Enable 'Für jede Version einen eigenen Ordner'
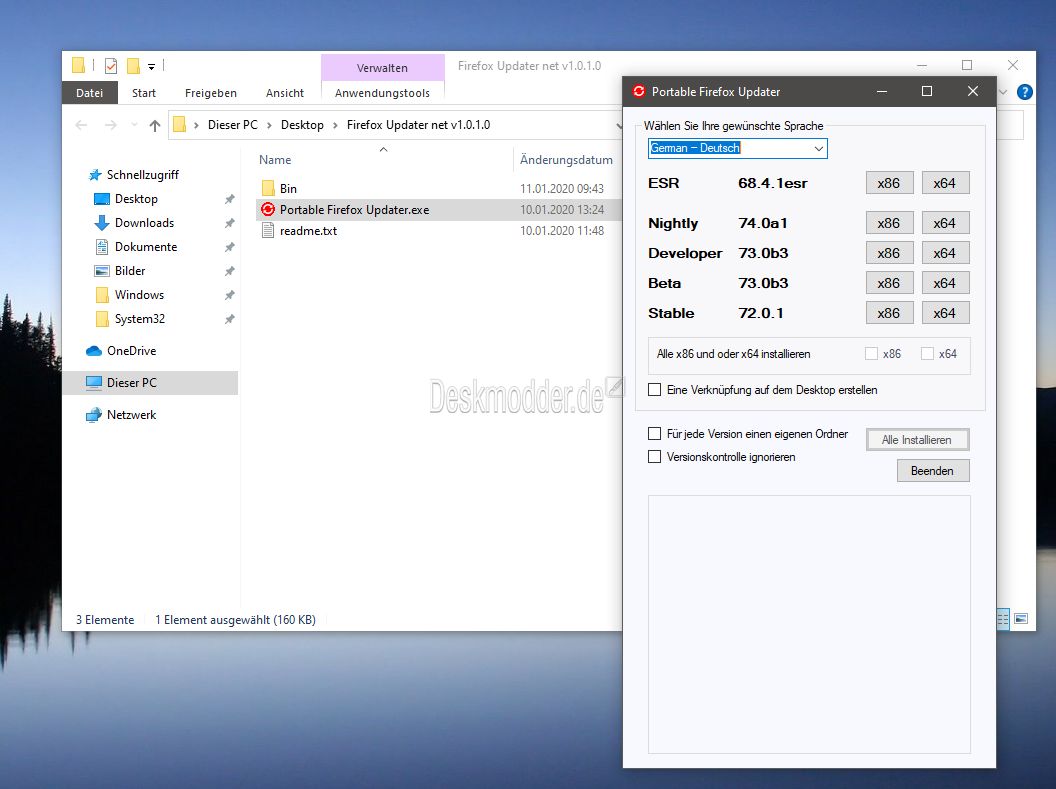The image size is (1056, 789). pyautogui.click(x=654, y=434)
